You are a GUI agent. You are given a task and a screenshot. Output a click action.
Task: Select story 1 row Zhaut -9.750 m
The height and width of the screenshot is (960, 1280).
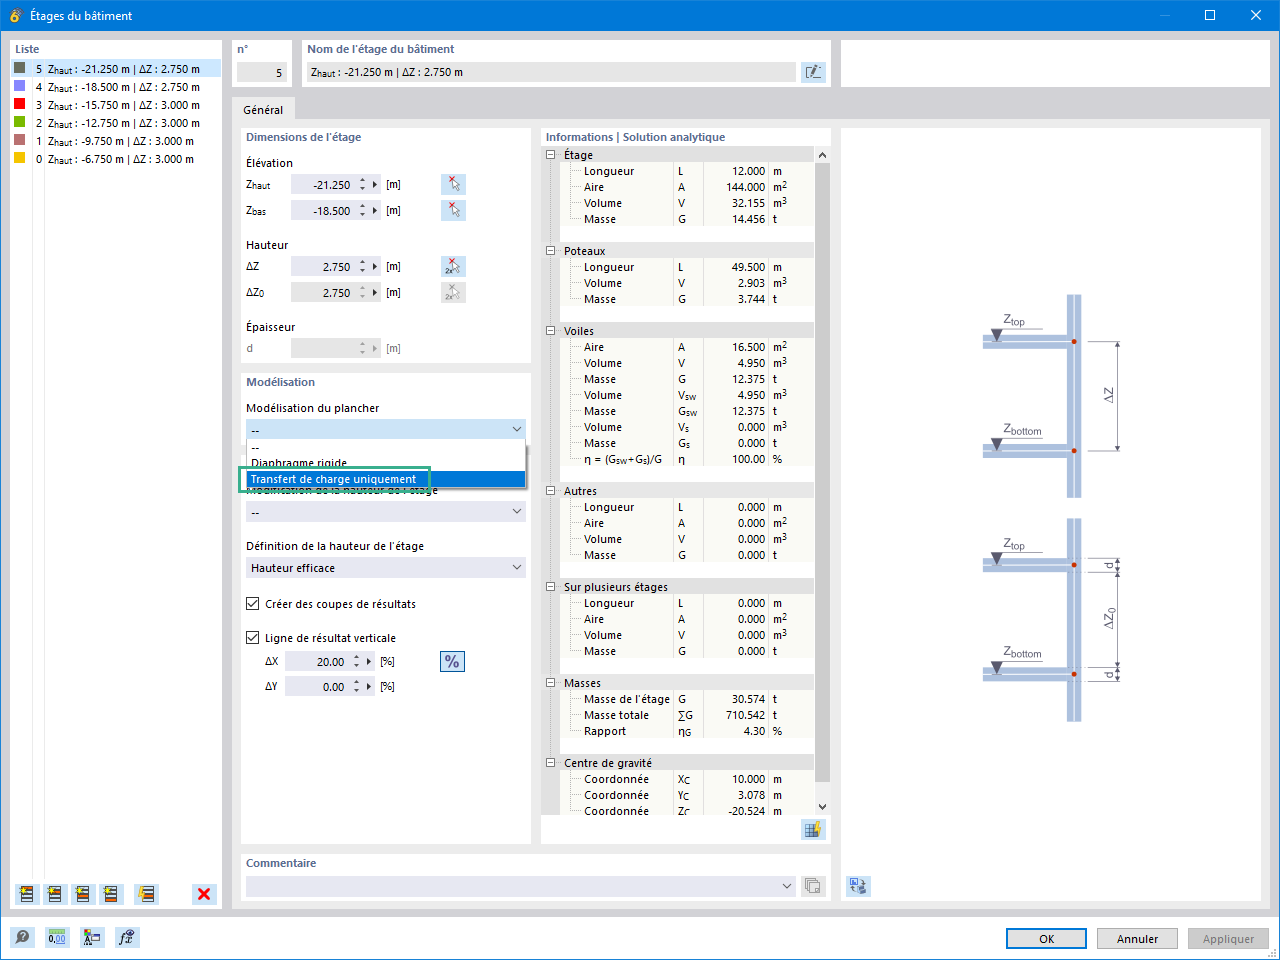tap(116, 141)
